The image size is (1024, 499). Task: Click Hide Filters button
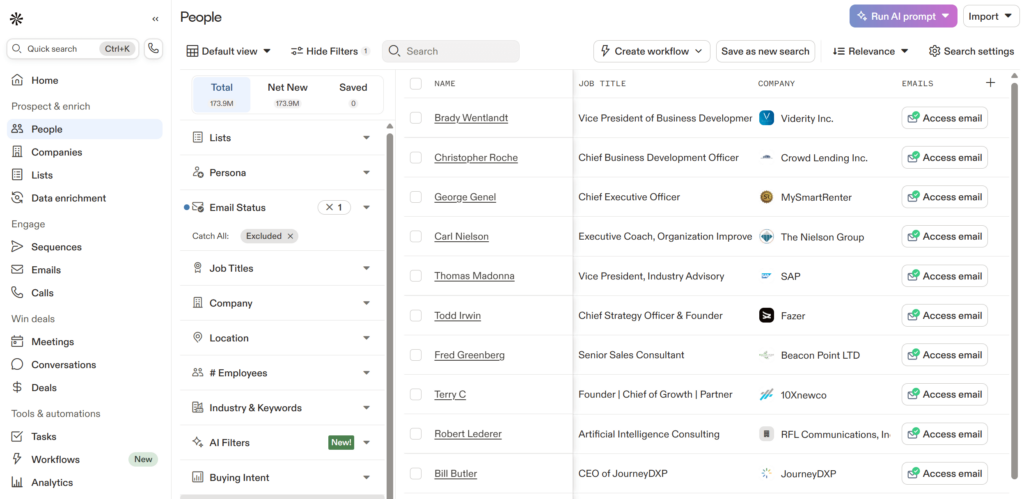point(330,51)
